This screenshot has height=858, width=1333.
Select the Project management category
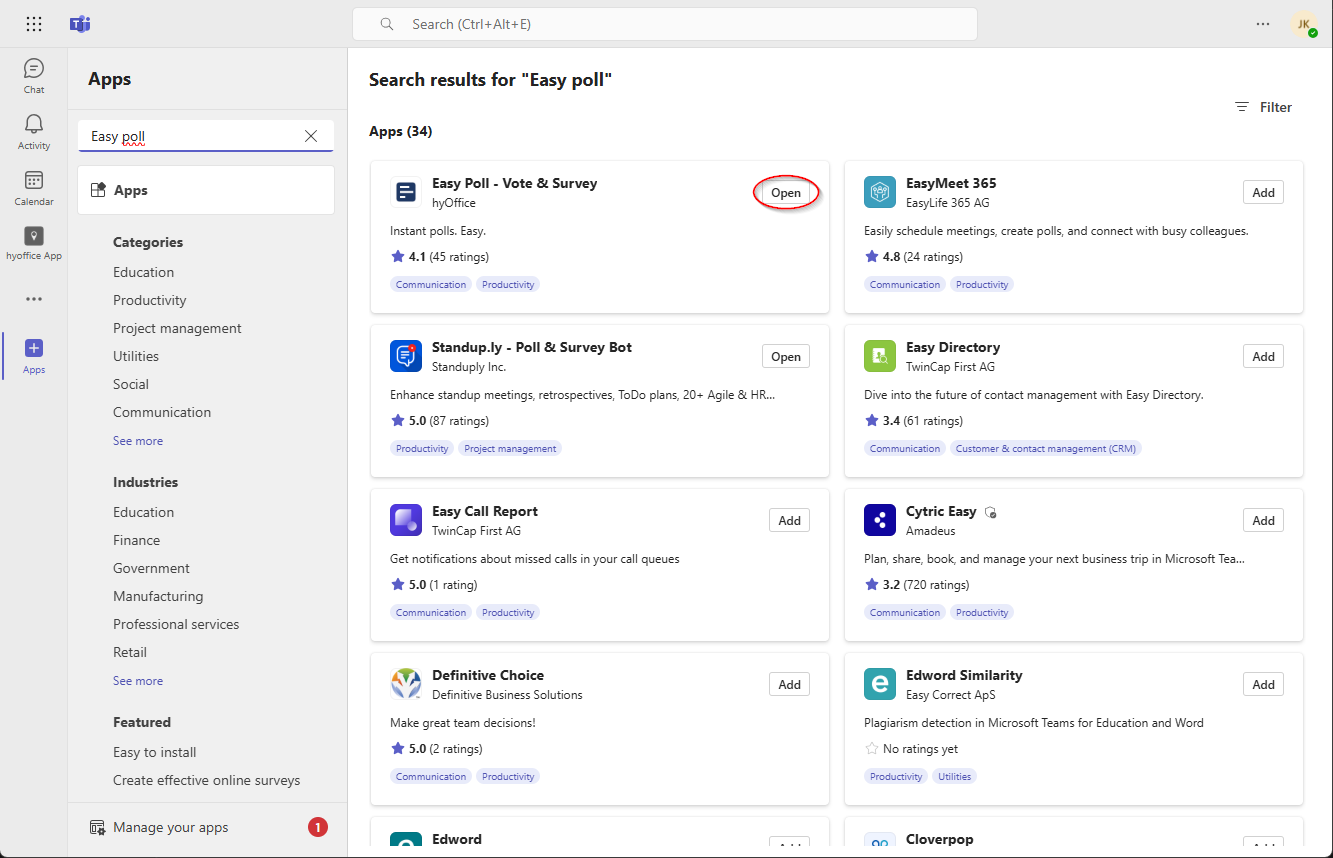coord(177,328)
